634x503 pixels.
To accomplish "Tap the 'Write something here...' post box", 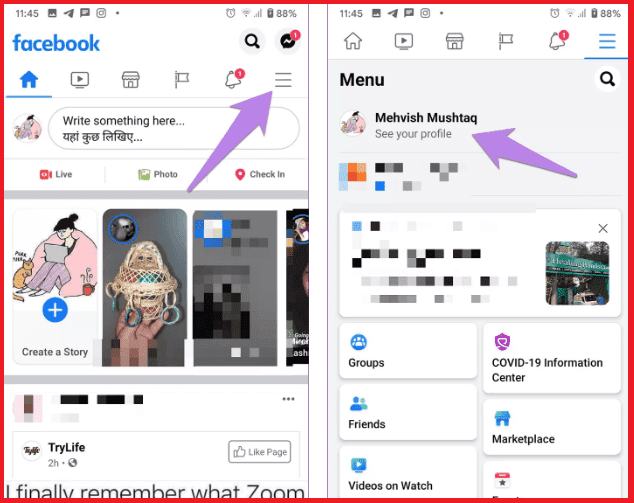I will (x=174, y=129).
